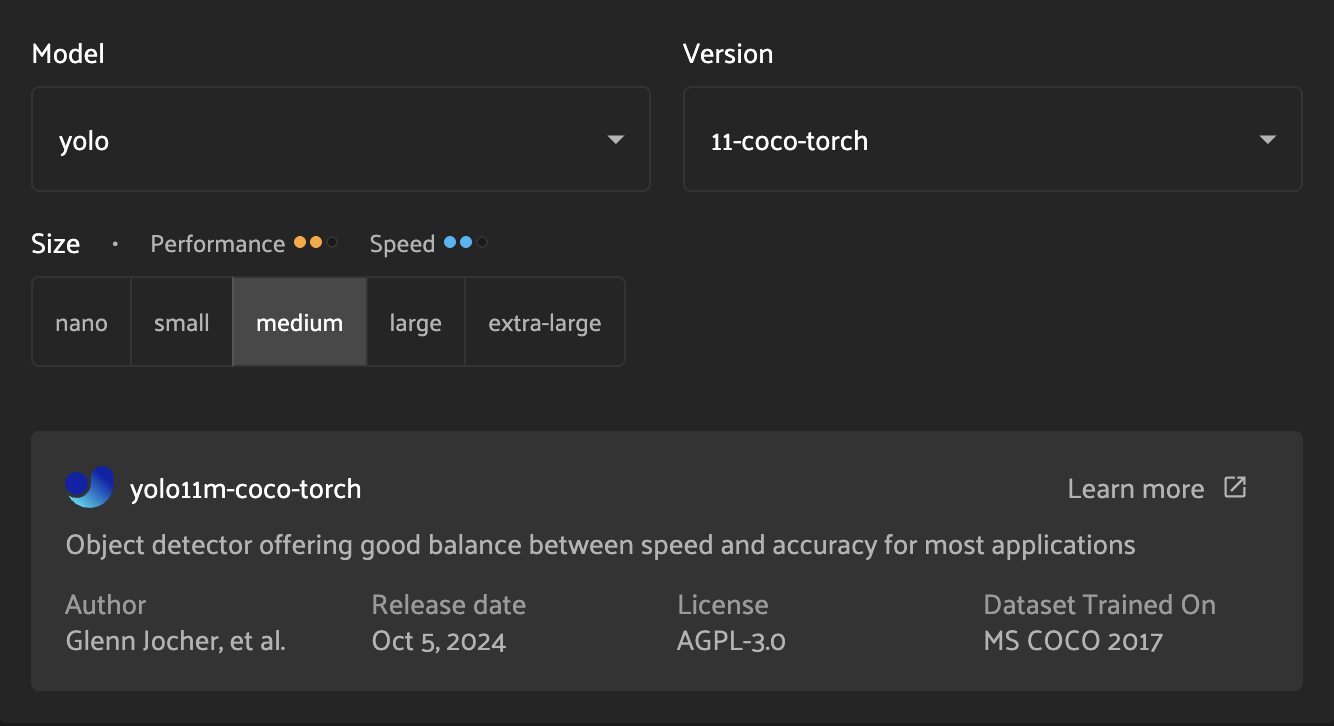Click the Version dropdown caret
This screenshot has width=1334, height=726.
pyautogui.click(x=1268, y=140)
